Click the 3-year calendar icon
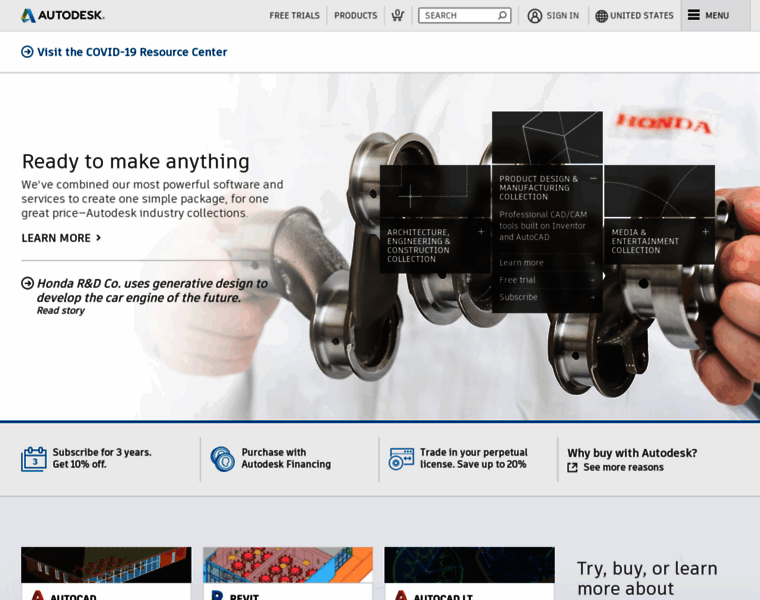This screenshot has width=760, height=600. (x=33, y=458)
